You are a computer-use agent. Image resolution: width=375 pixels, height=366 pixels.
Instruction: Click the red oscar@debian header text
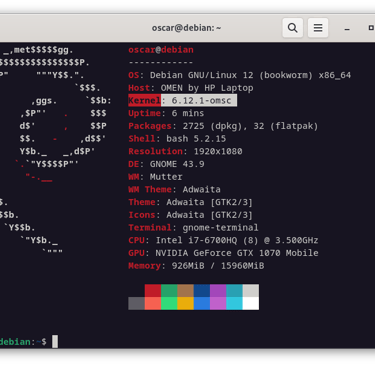pos(161,50)
